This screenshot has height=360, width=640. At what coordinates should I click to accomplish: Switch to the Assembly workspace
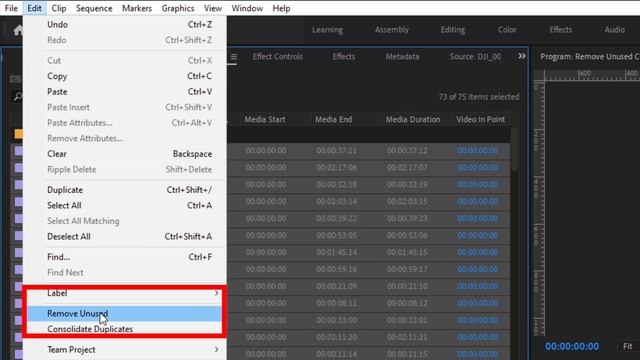pos(392,30)
